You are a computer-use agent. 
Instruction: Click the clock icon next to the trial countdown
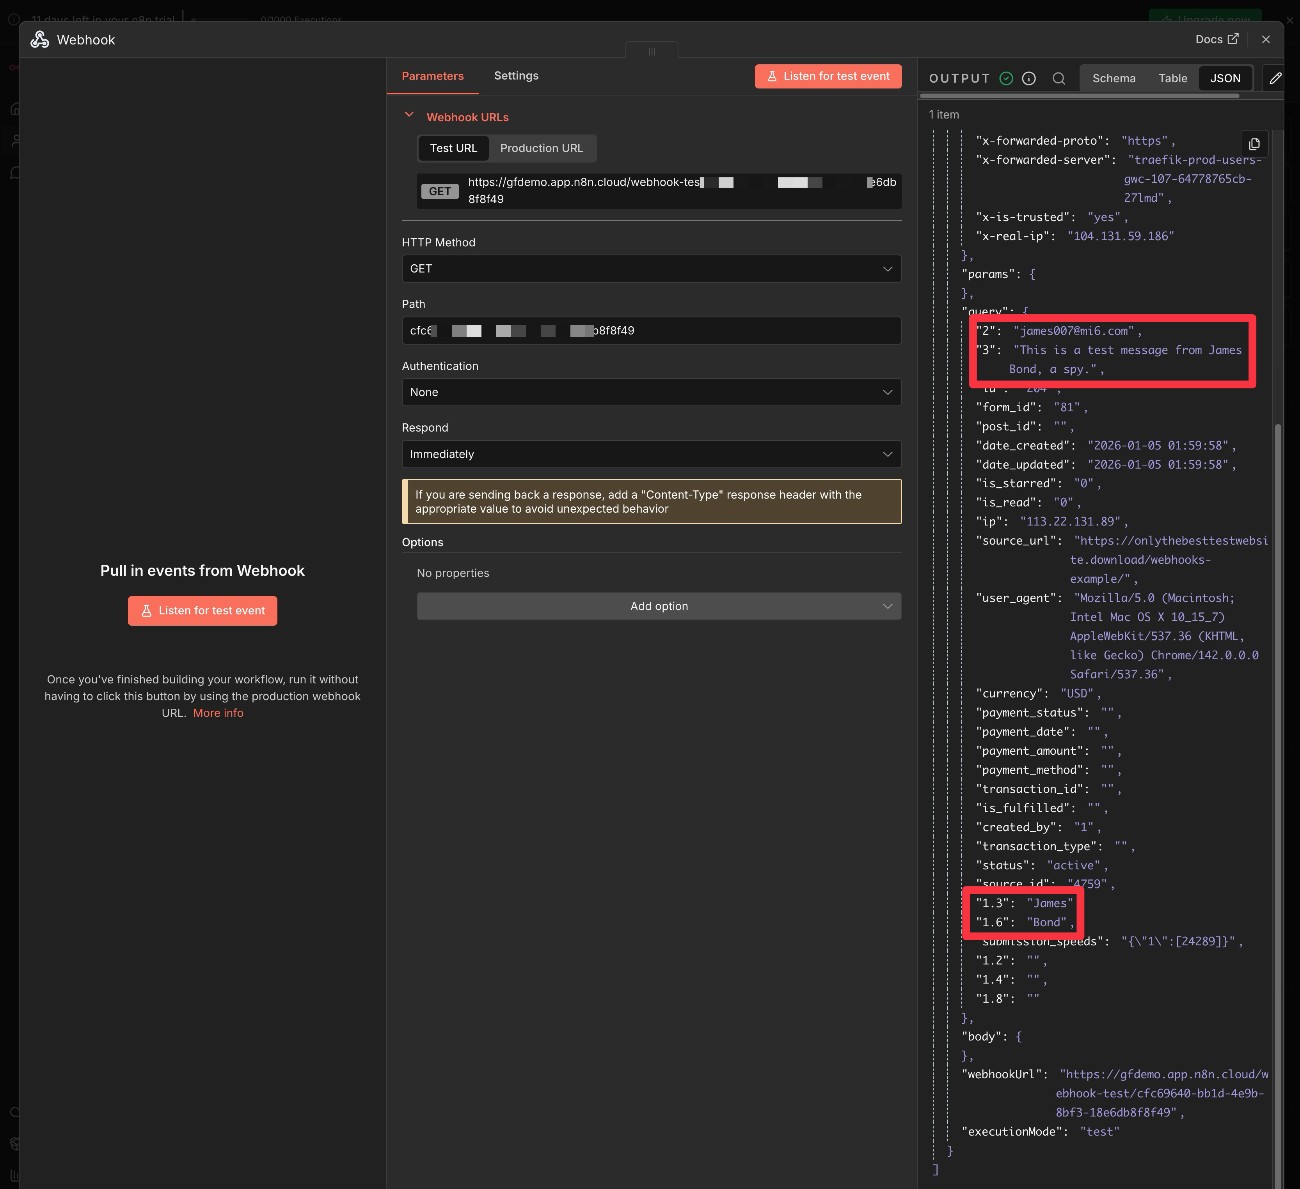tap(13, 19)
